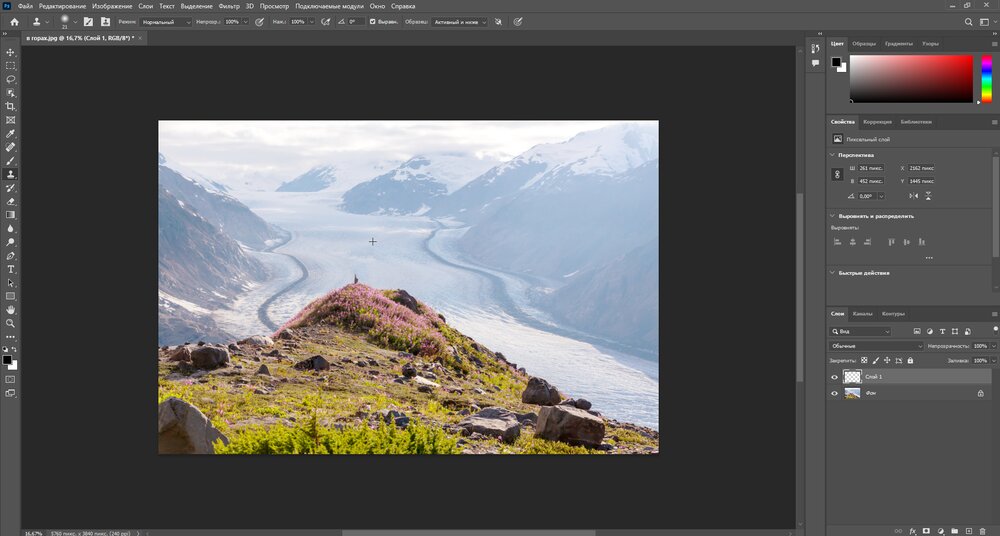Open the Образец sample source dropdown
Screen dimensions: 1000x536
click(x=460, y=21)
